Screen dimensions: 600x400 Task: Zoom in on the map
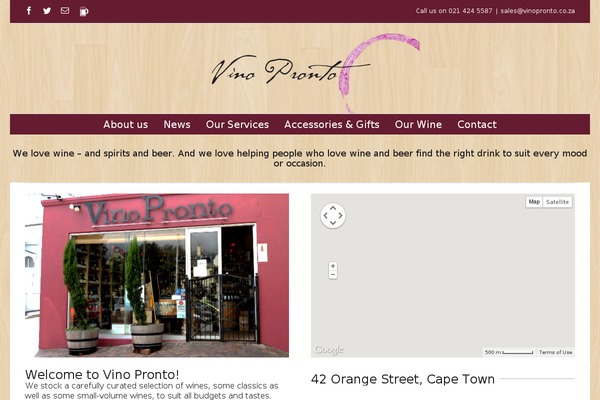(333, 266)
